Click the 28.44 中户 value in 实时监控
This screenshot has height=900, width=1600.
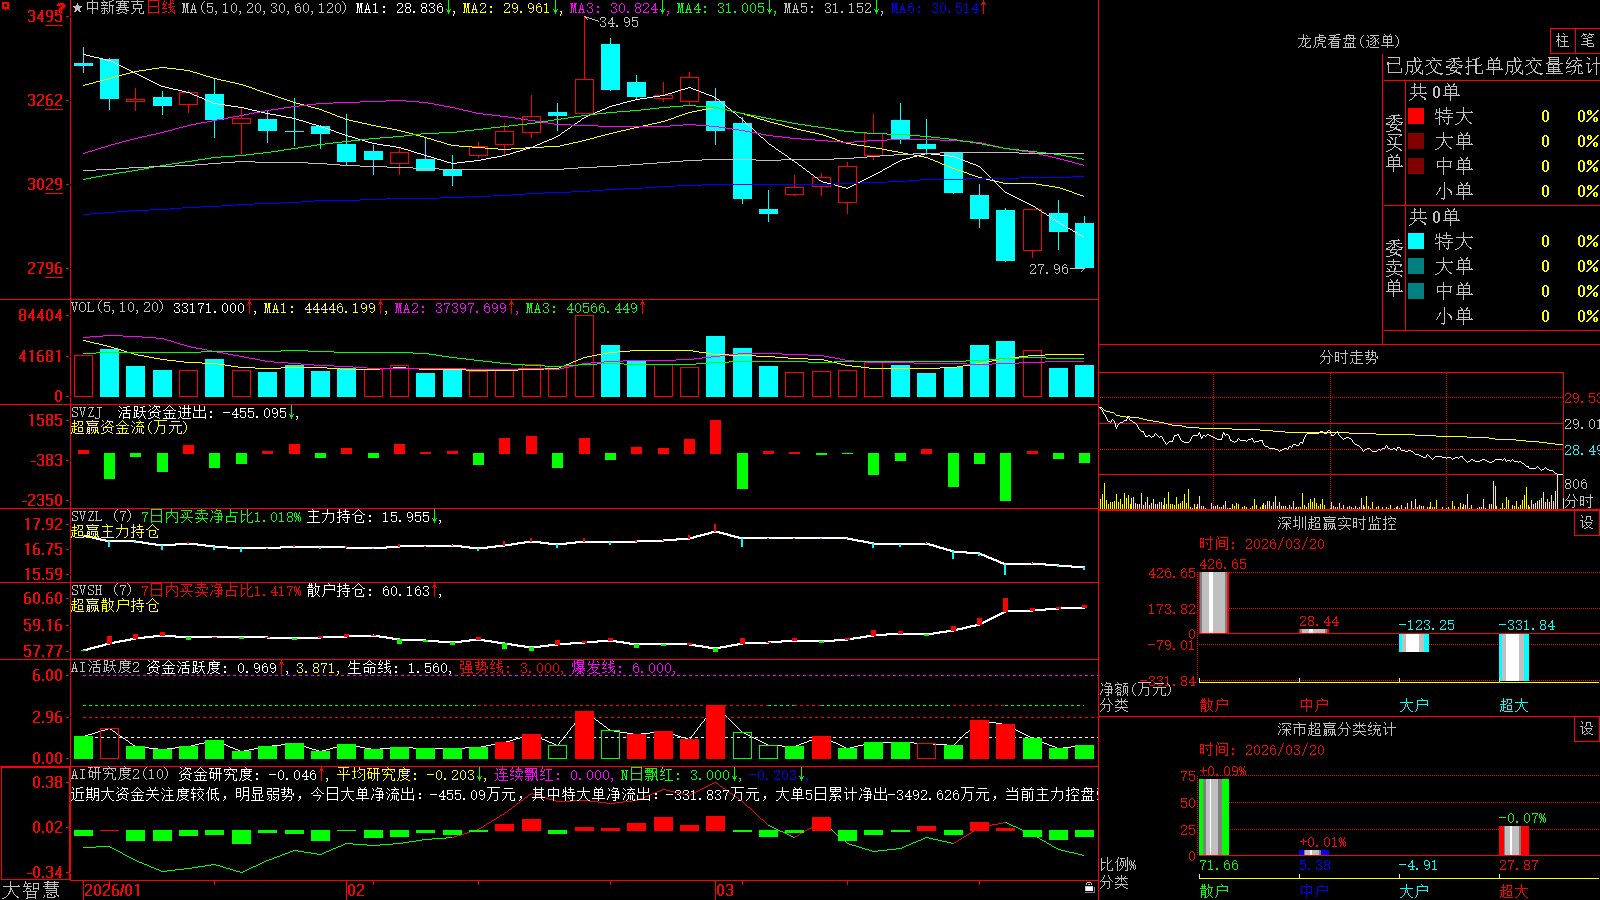point(1319,621)
